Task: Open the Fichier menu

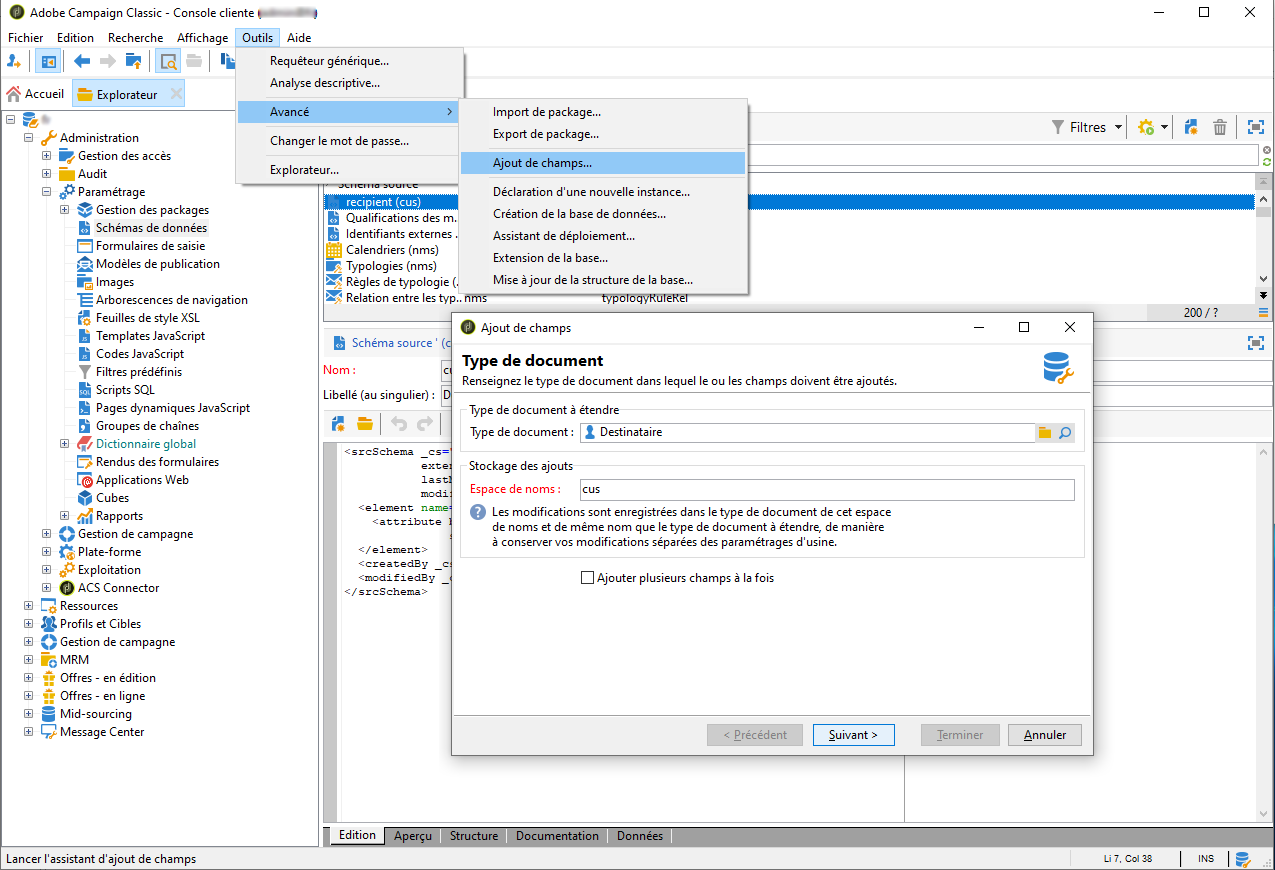Action: (26, 38)
